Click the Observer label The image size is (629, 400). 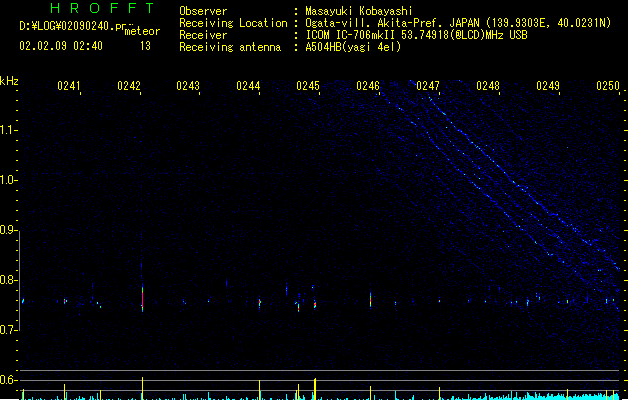(x=203, y=11)
